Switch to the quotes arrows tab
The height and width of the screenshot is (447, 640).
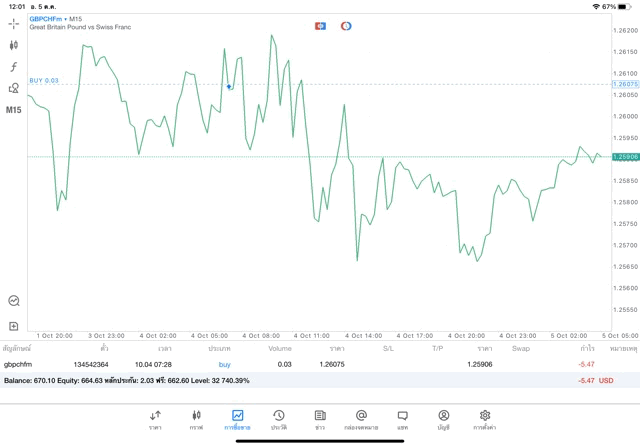click(x=155, y=419)
